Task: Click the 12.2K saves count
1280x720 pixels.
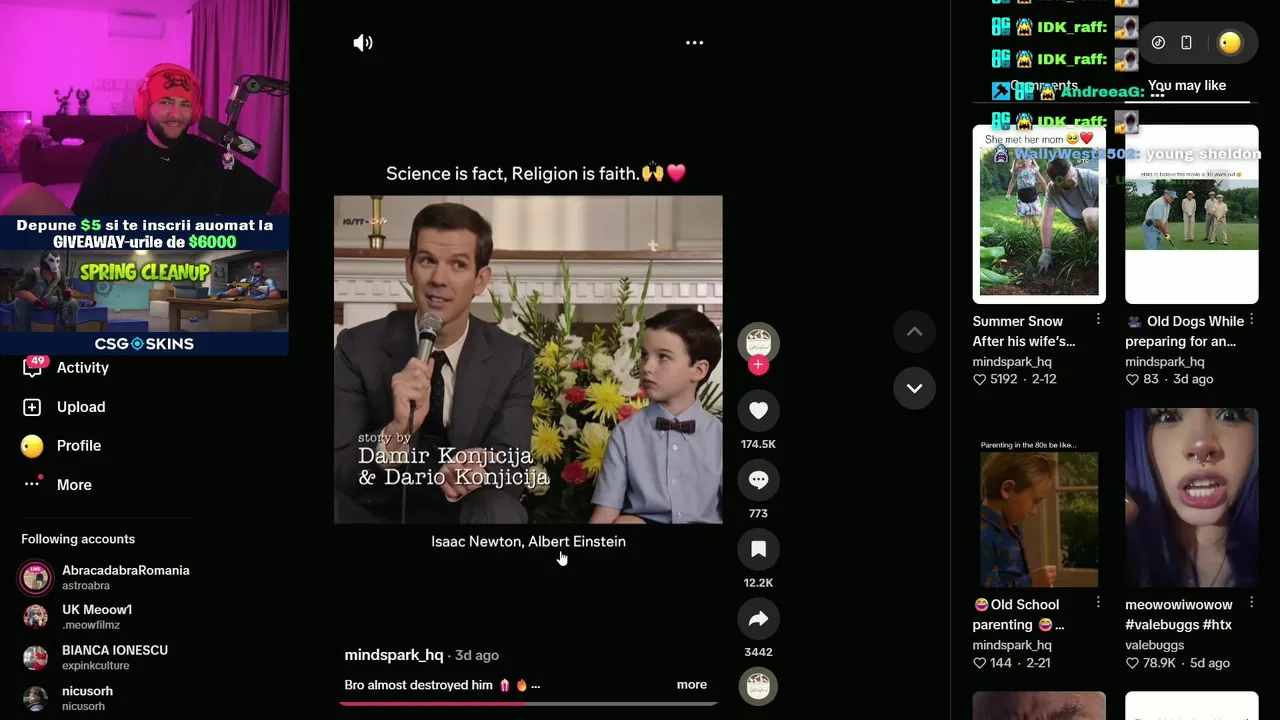Action: (758, 583)
